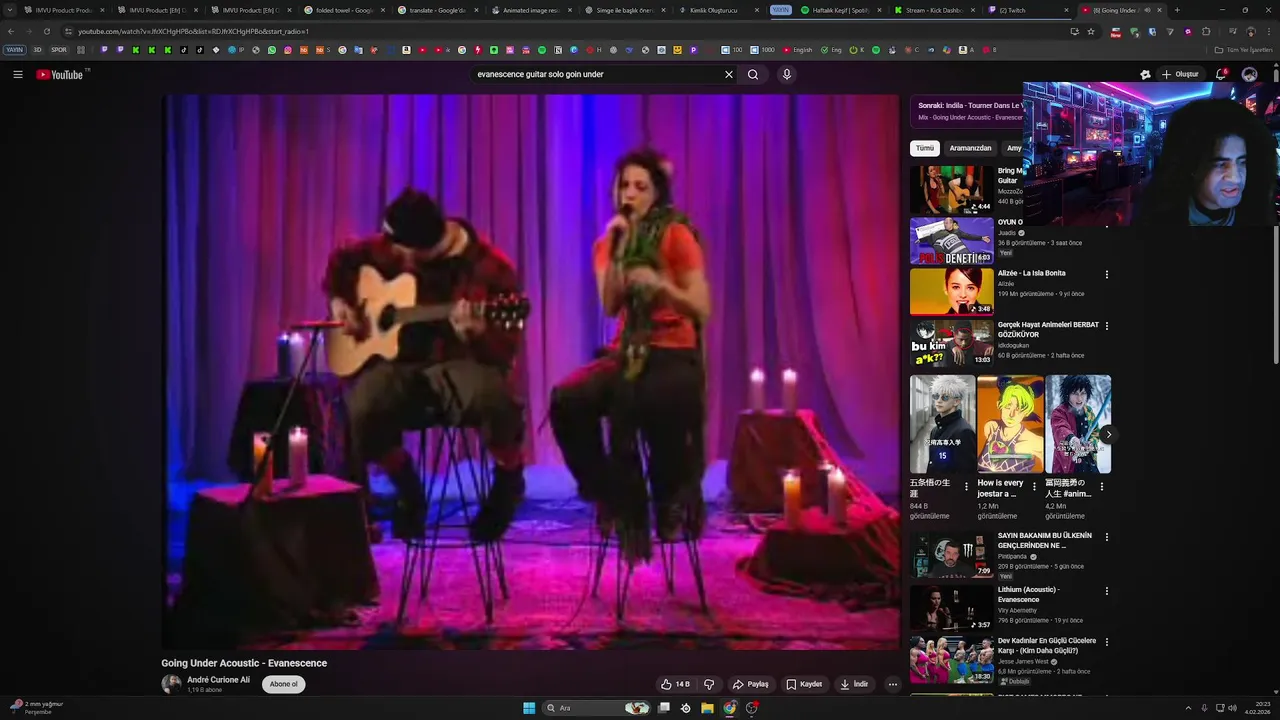Open a new browser tab

1177,10
